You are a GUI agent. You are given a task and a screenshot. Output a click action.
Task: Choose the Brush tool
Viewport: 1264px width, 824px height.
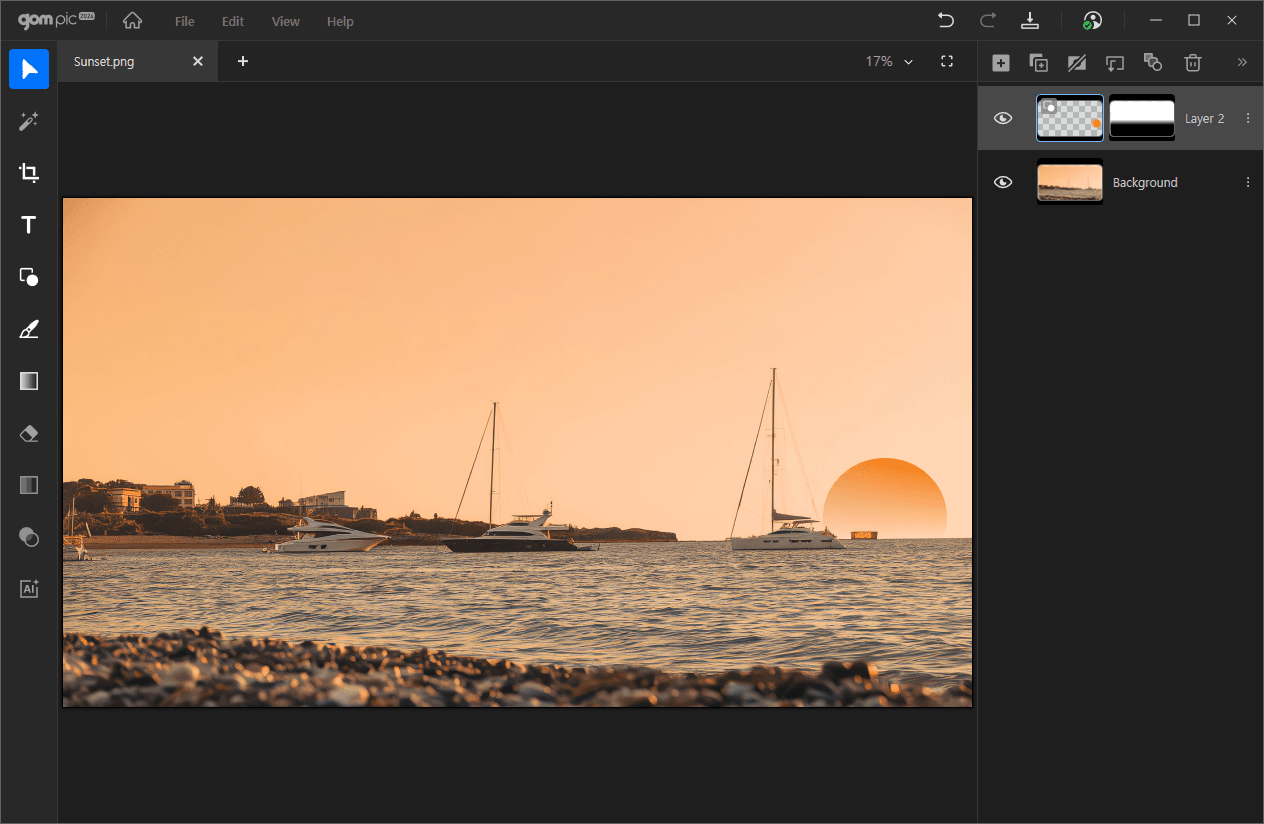pyautogui.click(x=29, y=329)
